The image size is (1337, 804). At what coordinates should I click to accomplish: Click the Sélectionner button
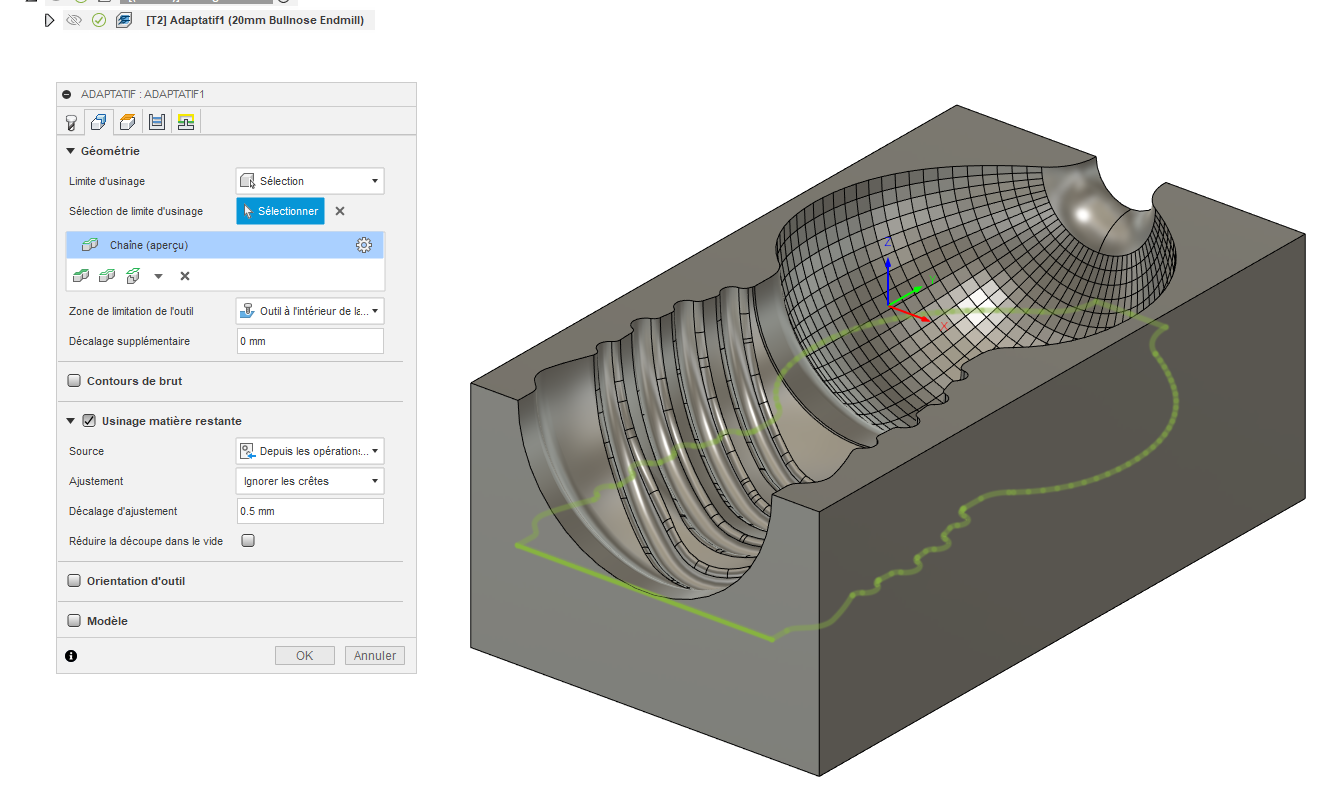coord(281,211)
